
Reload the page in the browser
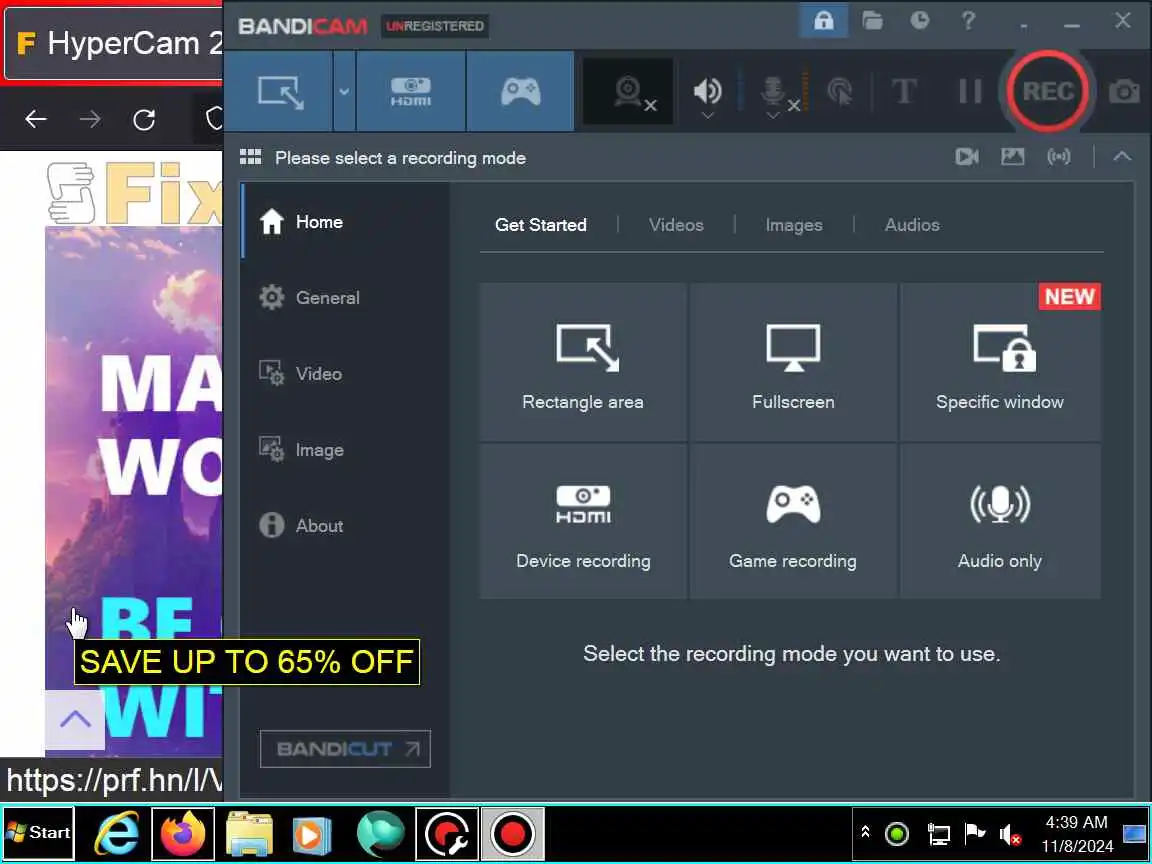[x=144, y=119]
